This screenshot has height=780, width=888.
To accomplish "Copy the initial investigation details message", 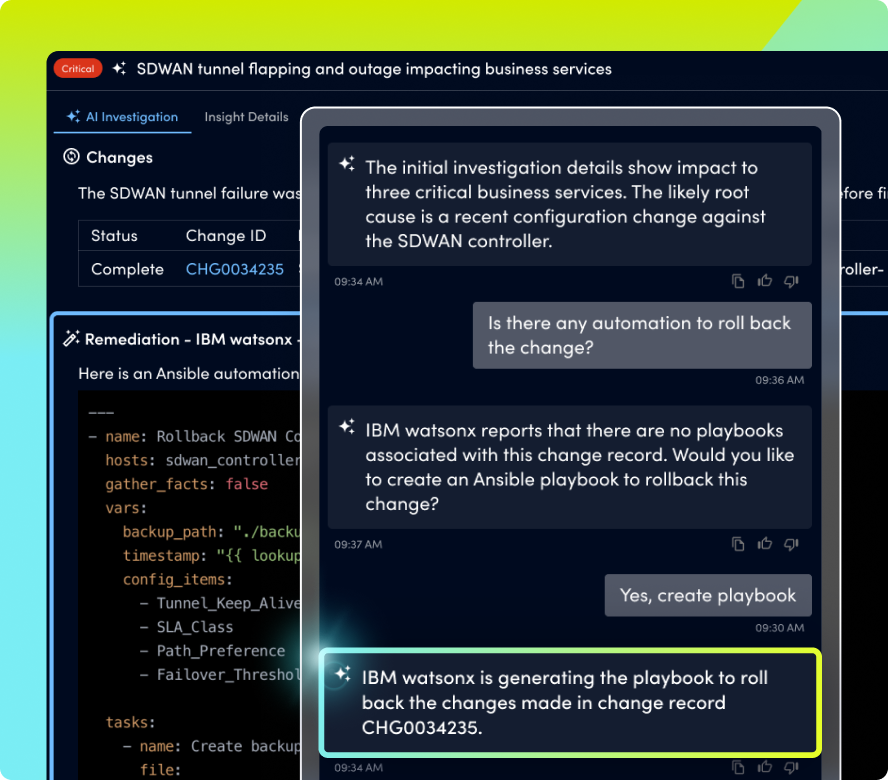I will coord(738,281).
